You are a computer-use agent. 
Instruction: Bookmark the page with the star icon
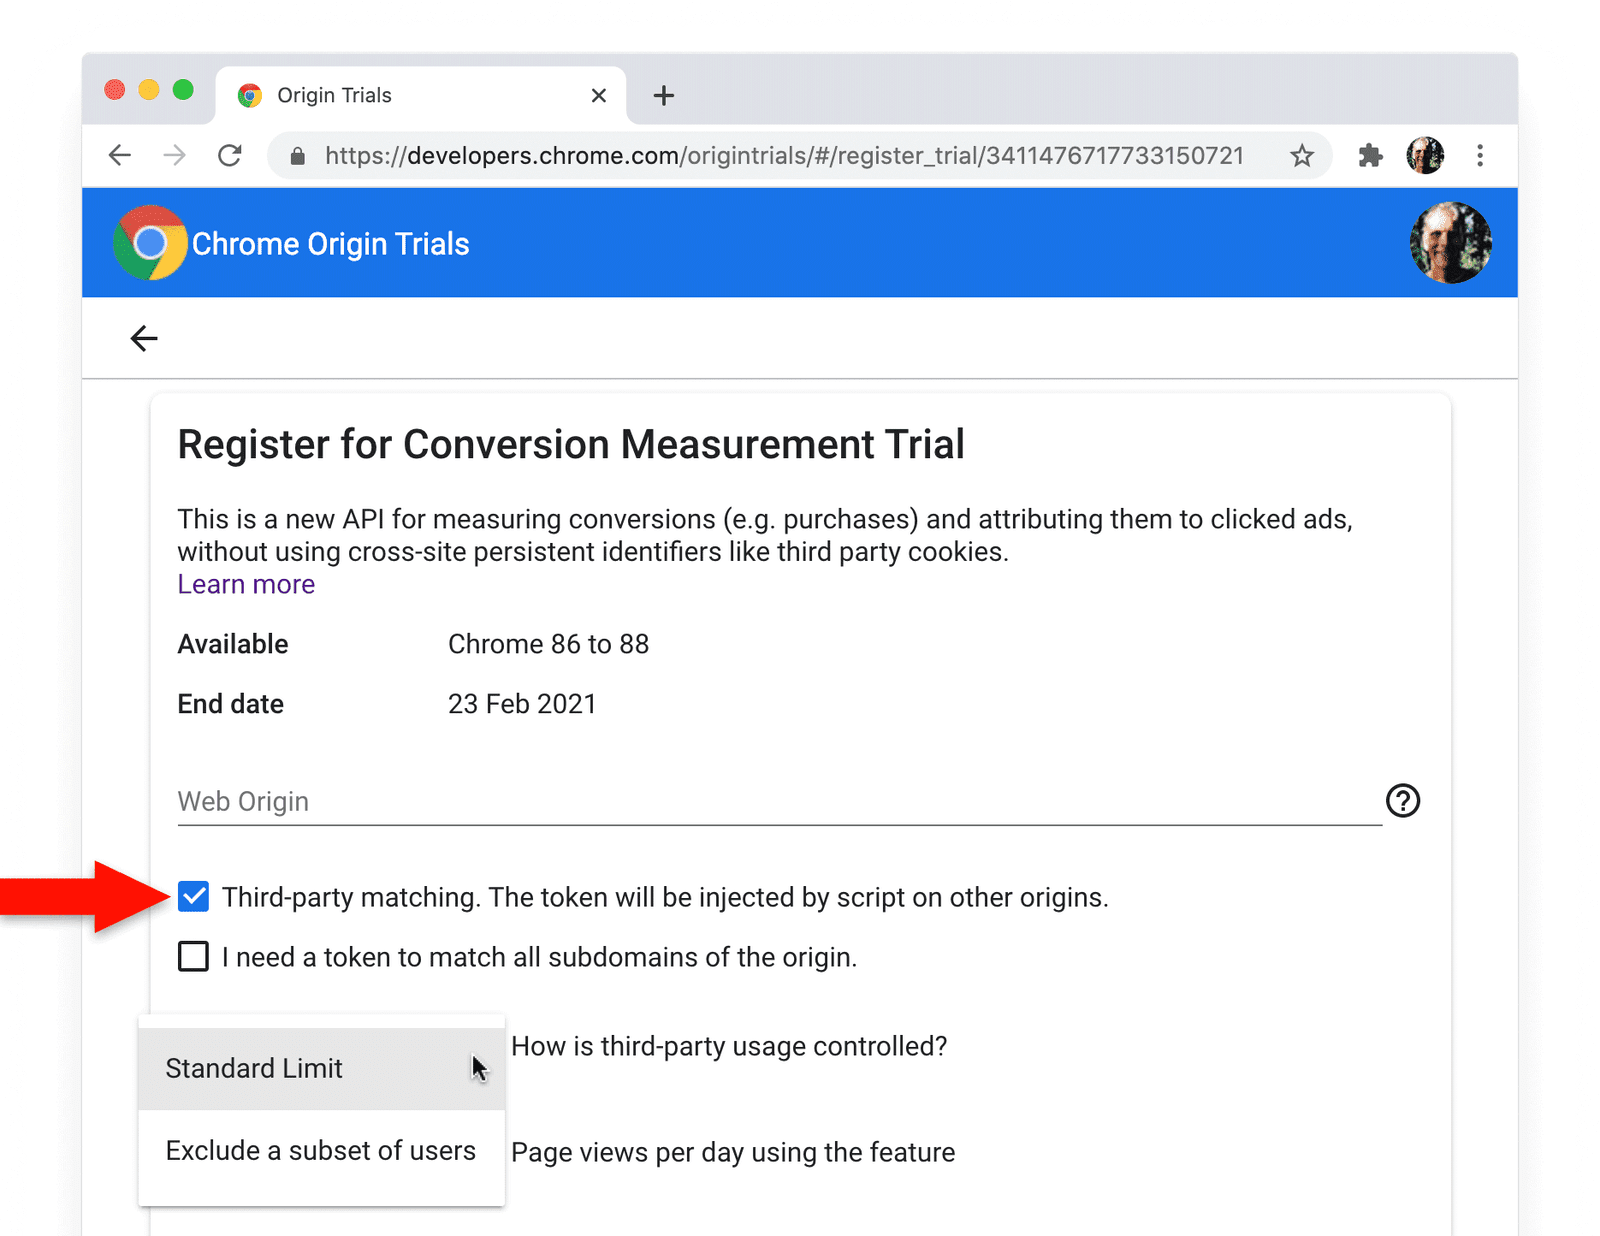[x=1301, y=155]
